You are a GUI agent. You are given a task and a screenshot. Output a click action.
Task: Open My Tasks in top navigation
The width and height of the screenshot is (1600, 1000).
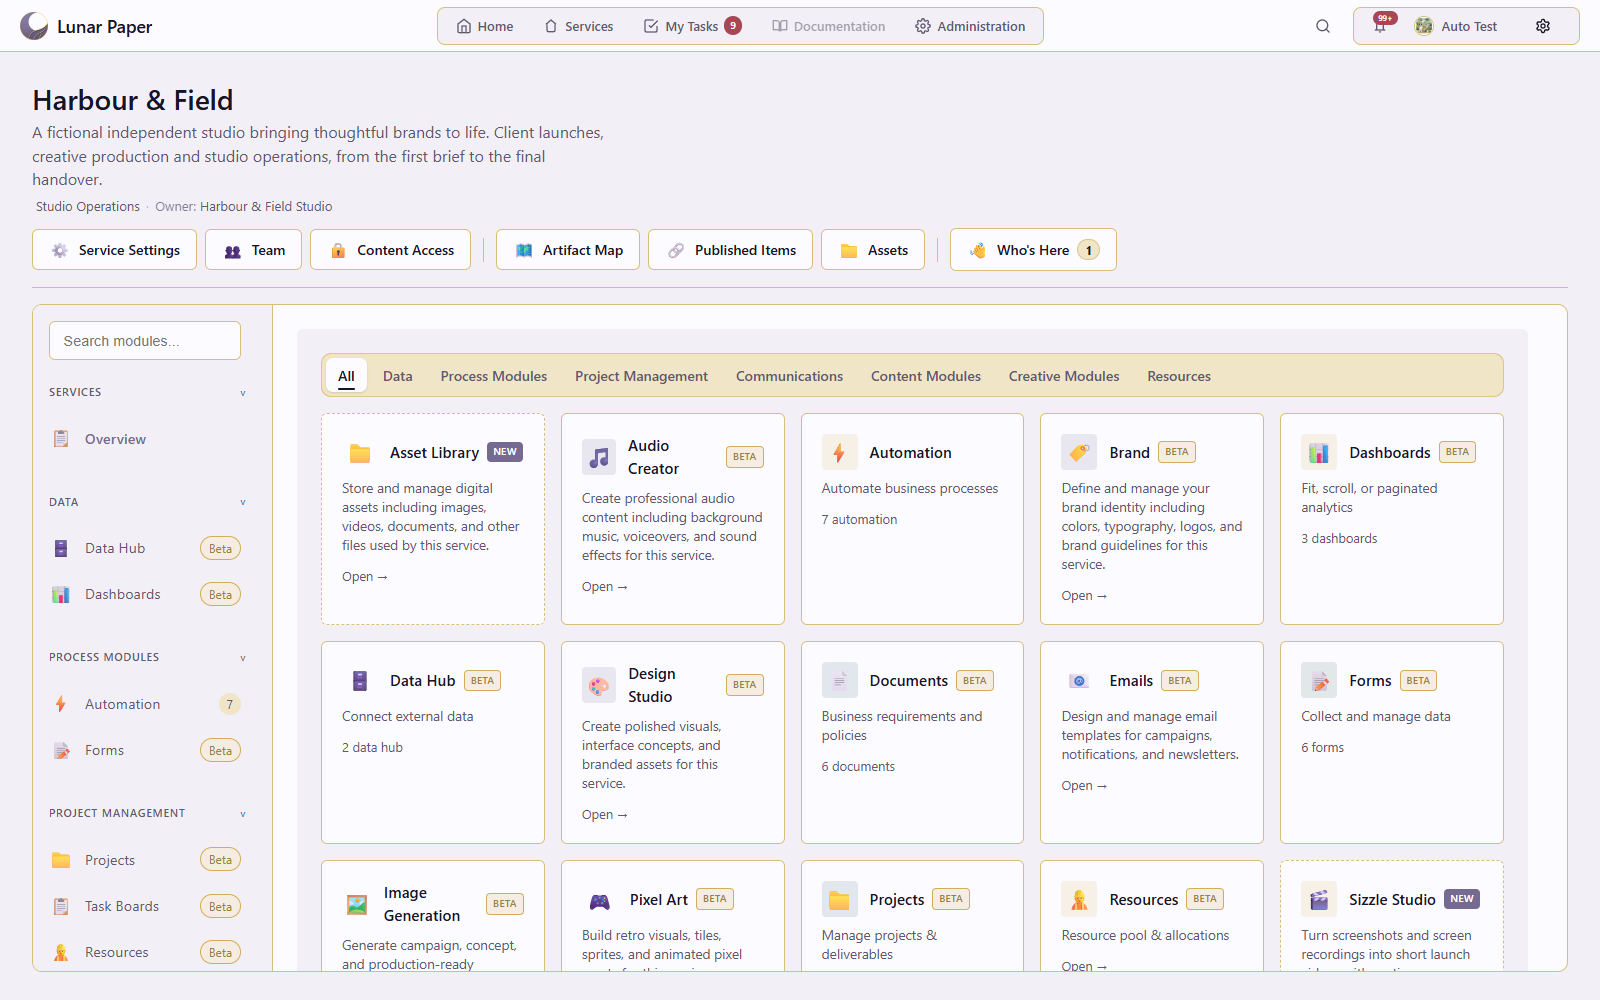pos(692,26)
